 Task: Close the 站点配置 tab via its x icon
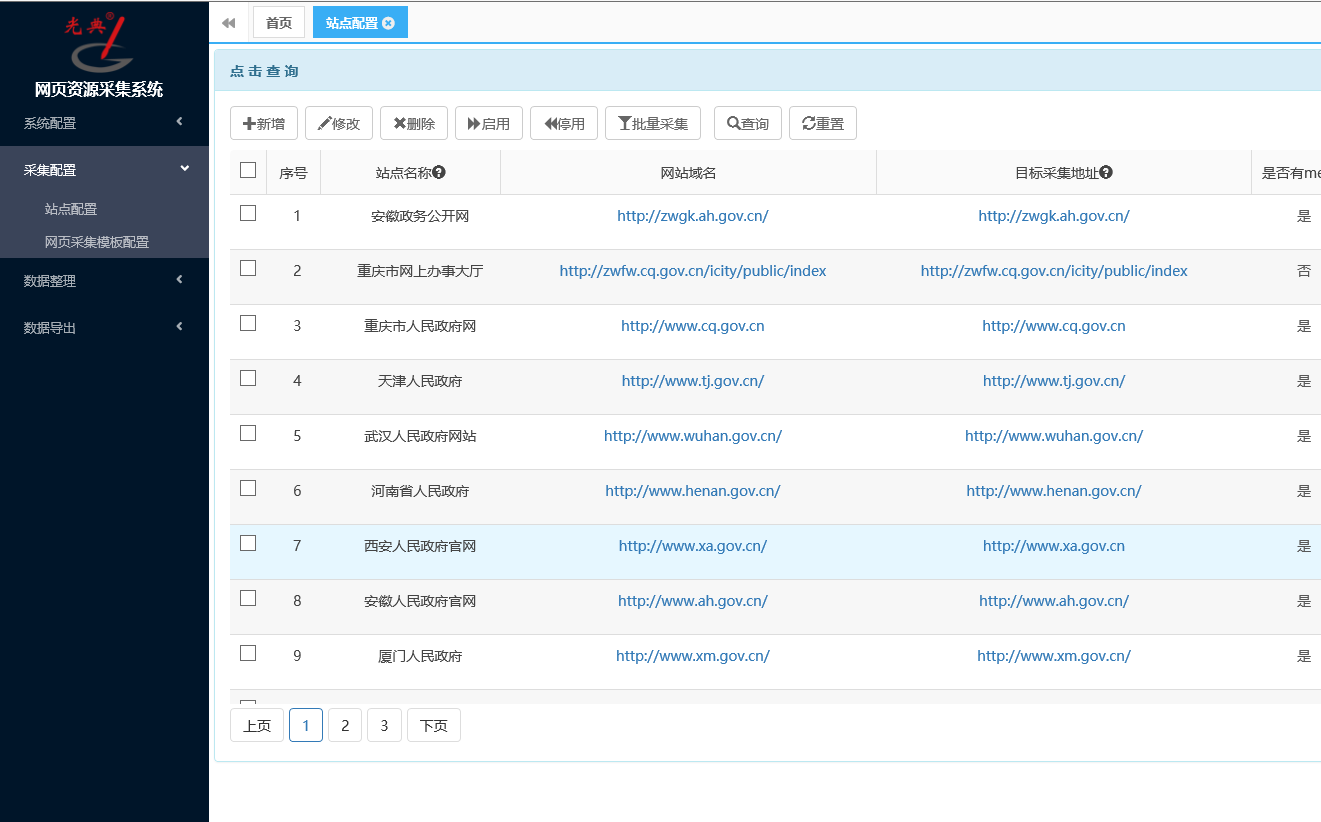point(388,23)
